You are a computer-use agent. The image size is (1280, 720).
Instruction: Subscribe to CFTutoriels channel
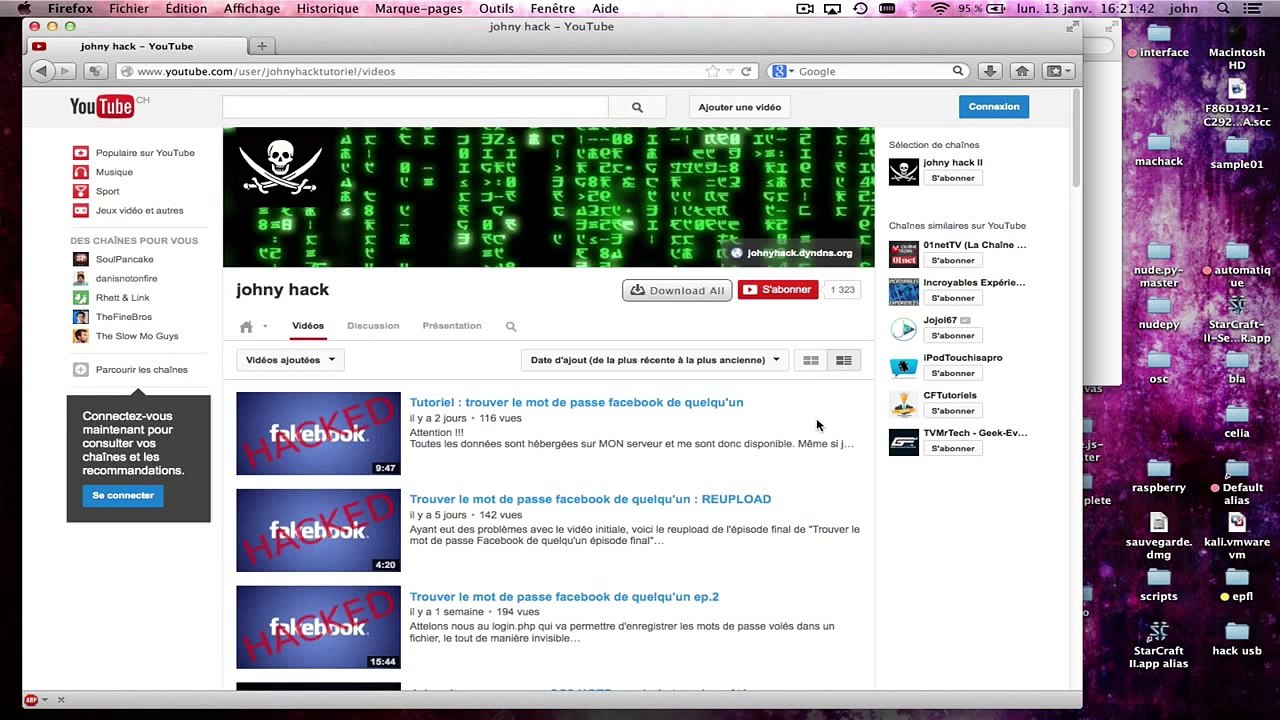[953, 411]
